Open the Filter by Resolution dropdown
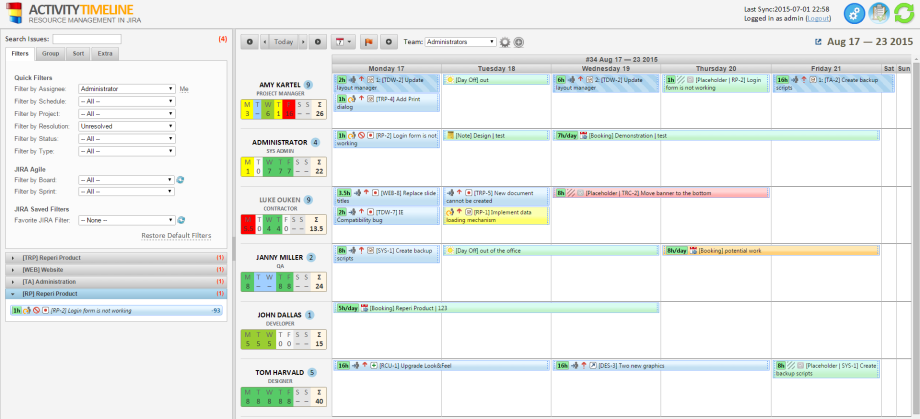 click(126, 127)
